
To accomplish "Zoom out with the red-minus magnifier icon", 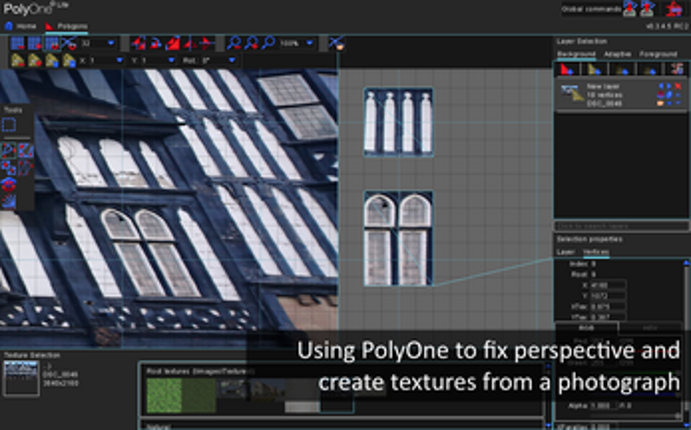I will pyautogui.click(x=234, y=43).
